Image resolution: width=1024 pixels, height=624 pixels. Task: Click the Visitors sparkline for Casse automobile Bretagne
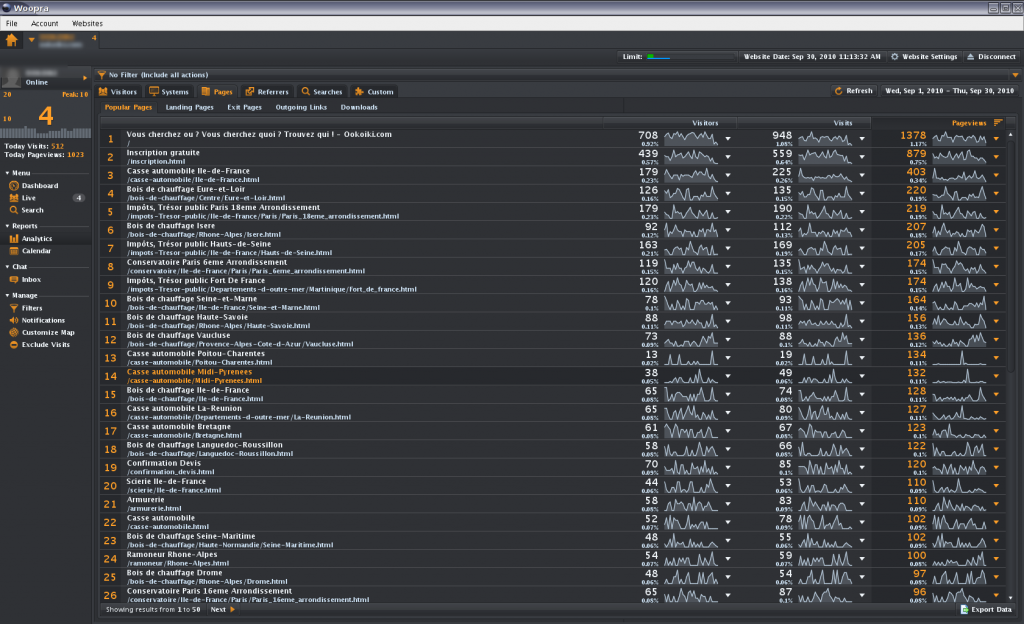[x=691, y=431]
